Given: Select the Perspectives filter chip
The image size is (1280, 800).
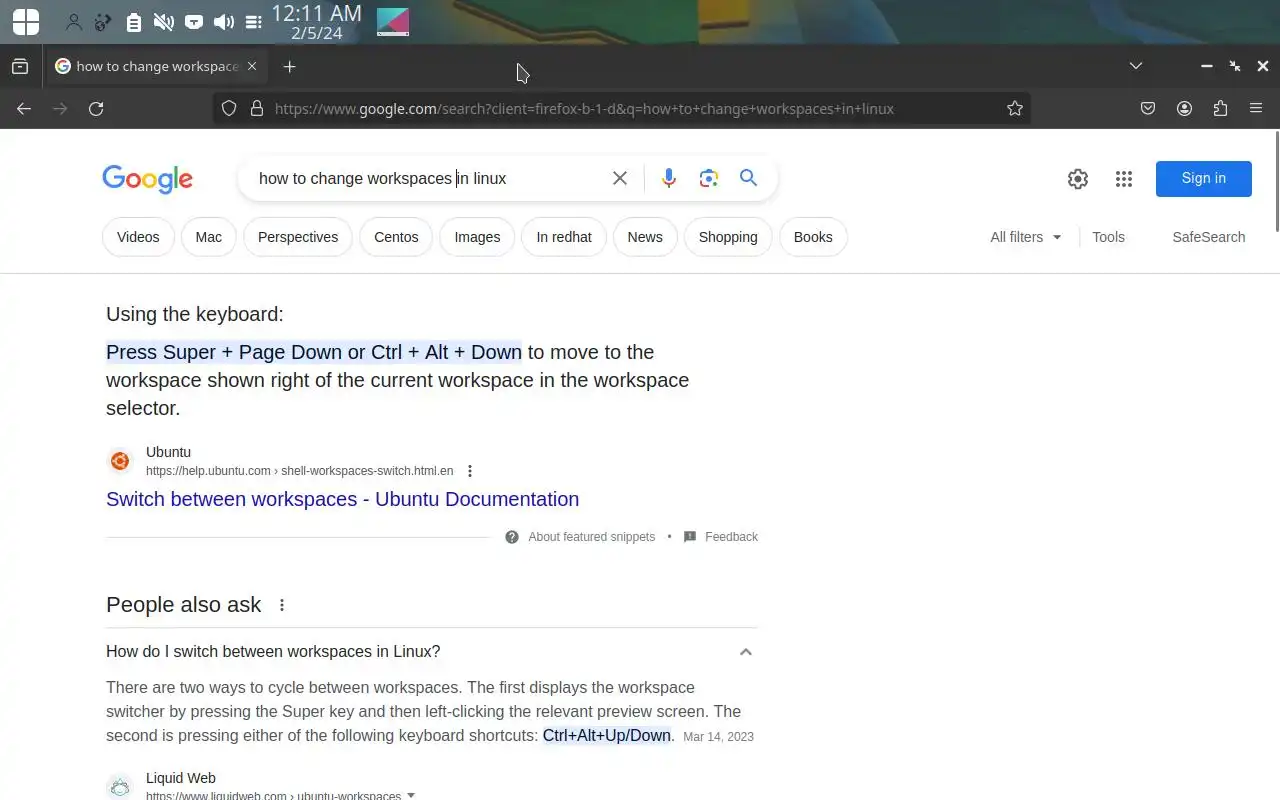Looking at the screenshot, I should 298,237.
